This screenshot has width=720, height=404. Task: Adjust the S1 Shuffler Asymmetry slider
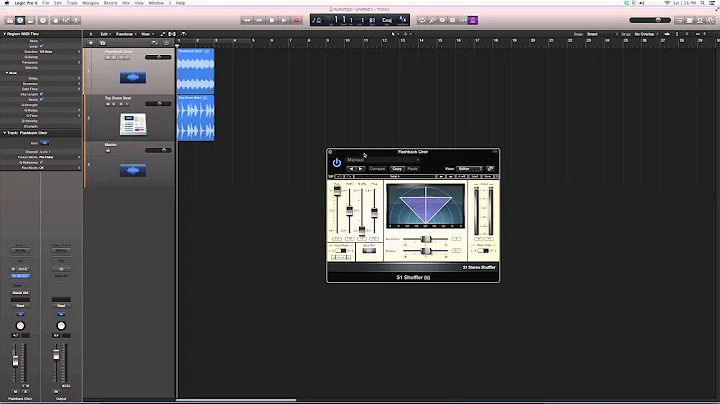(x=426, y=239)
